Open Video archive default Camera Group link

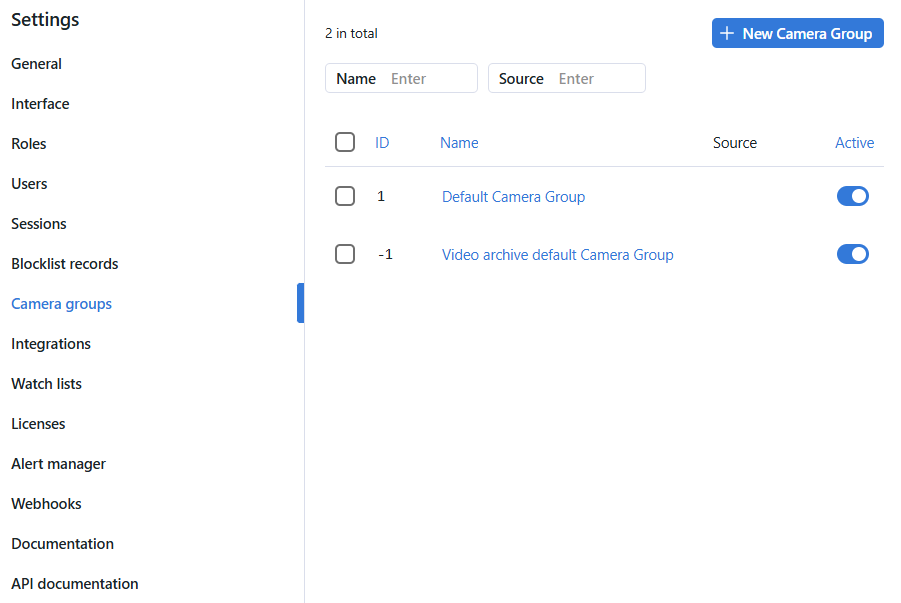pos(557,255)
